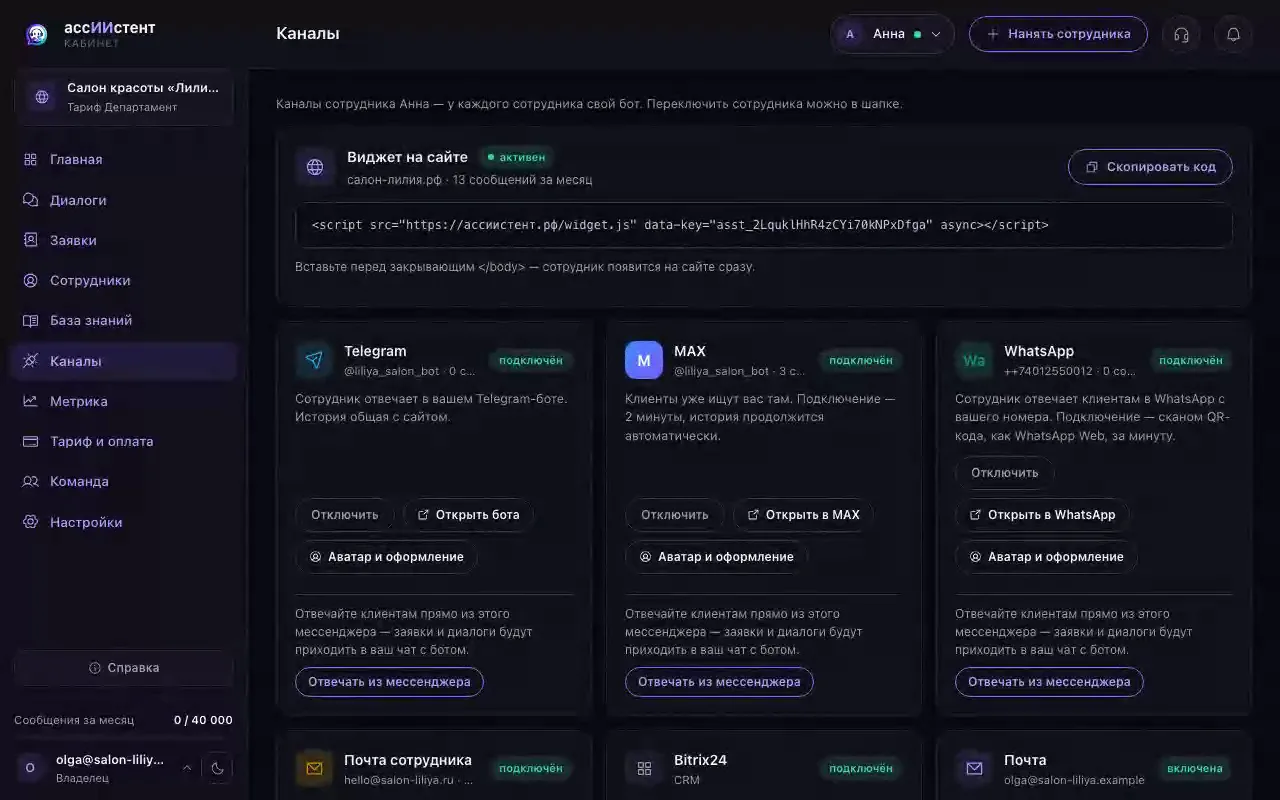
Task: Click the MAX channel logo icon
Action: coord(644,360)
